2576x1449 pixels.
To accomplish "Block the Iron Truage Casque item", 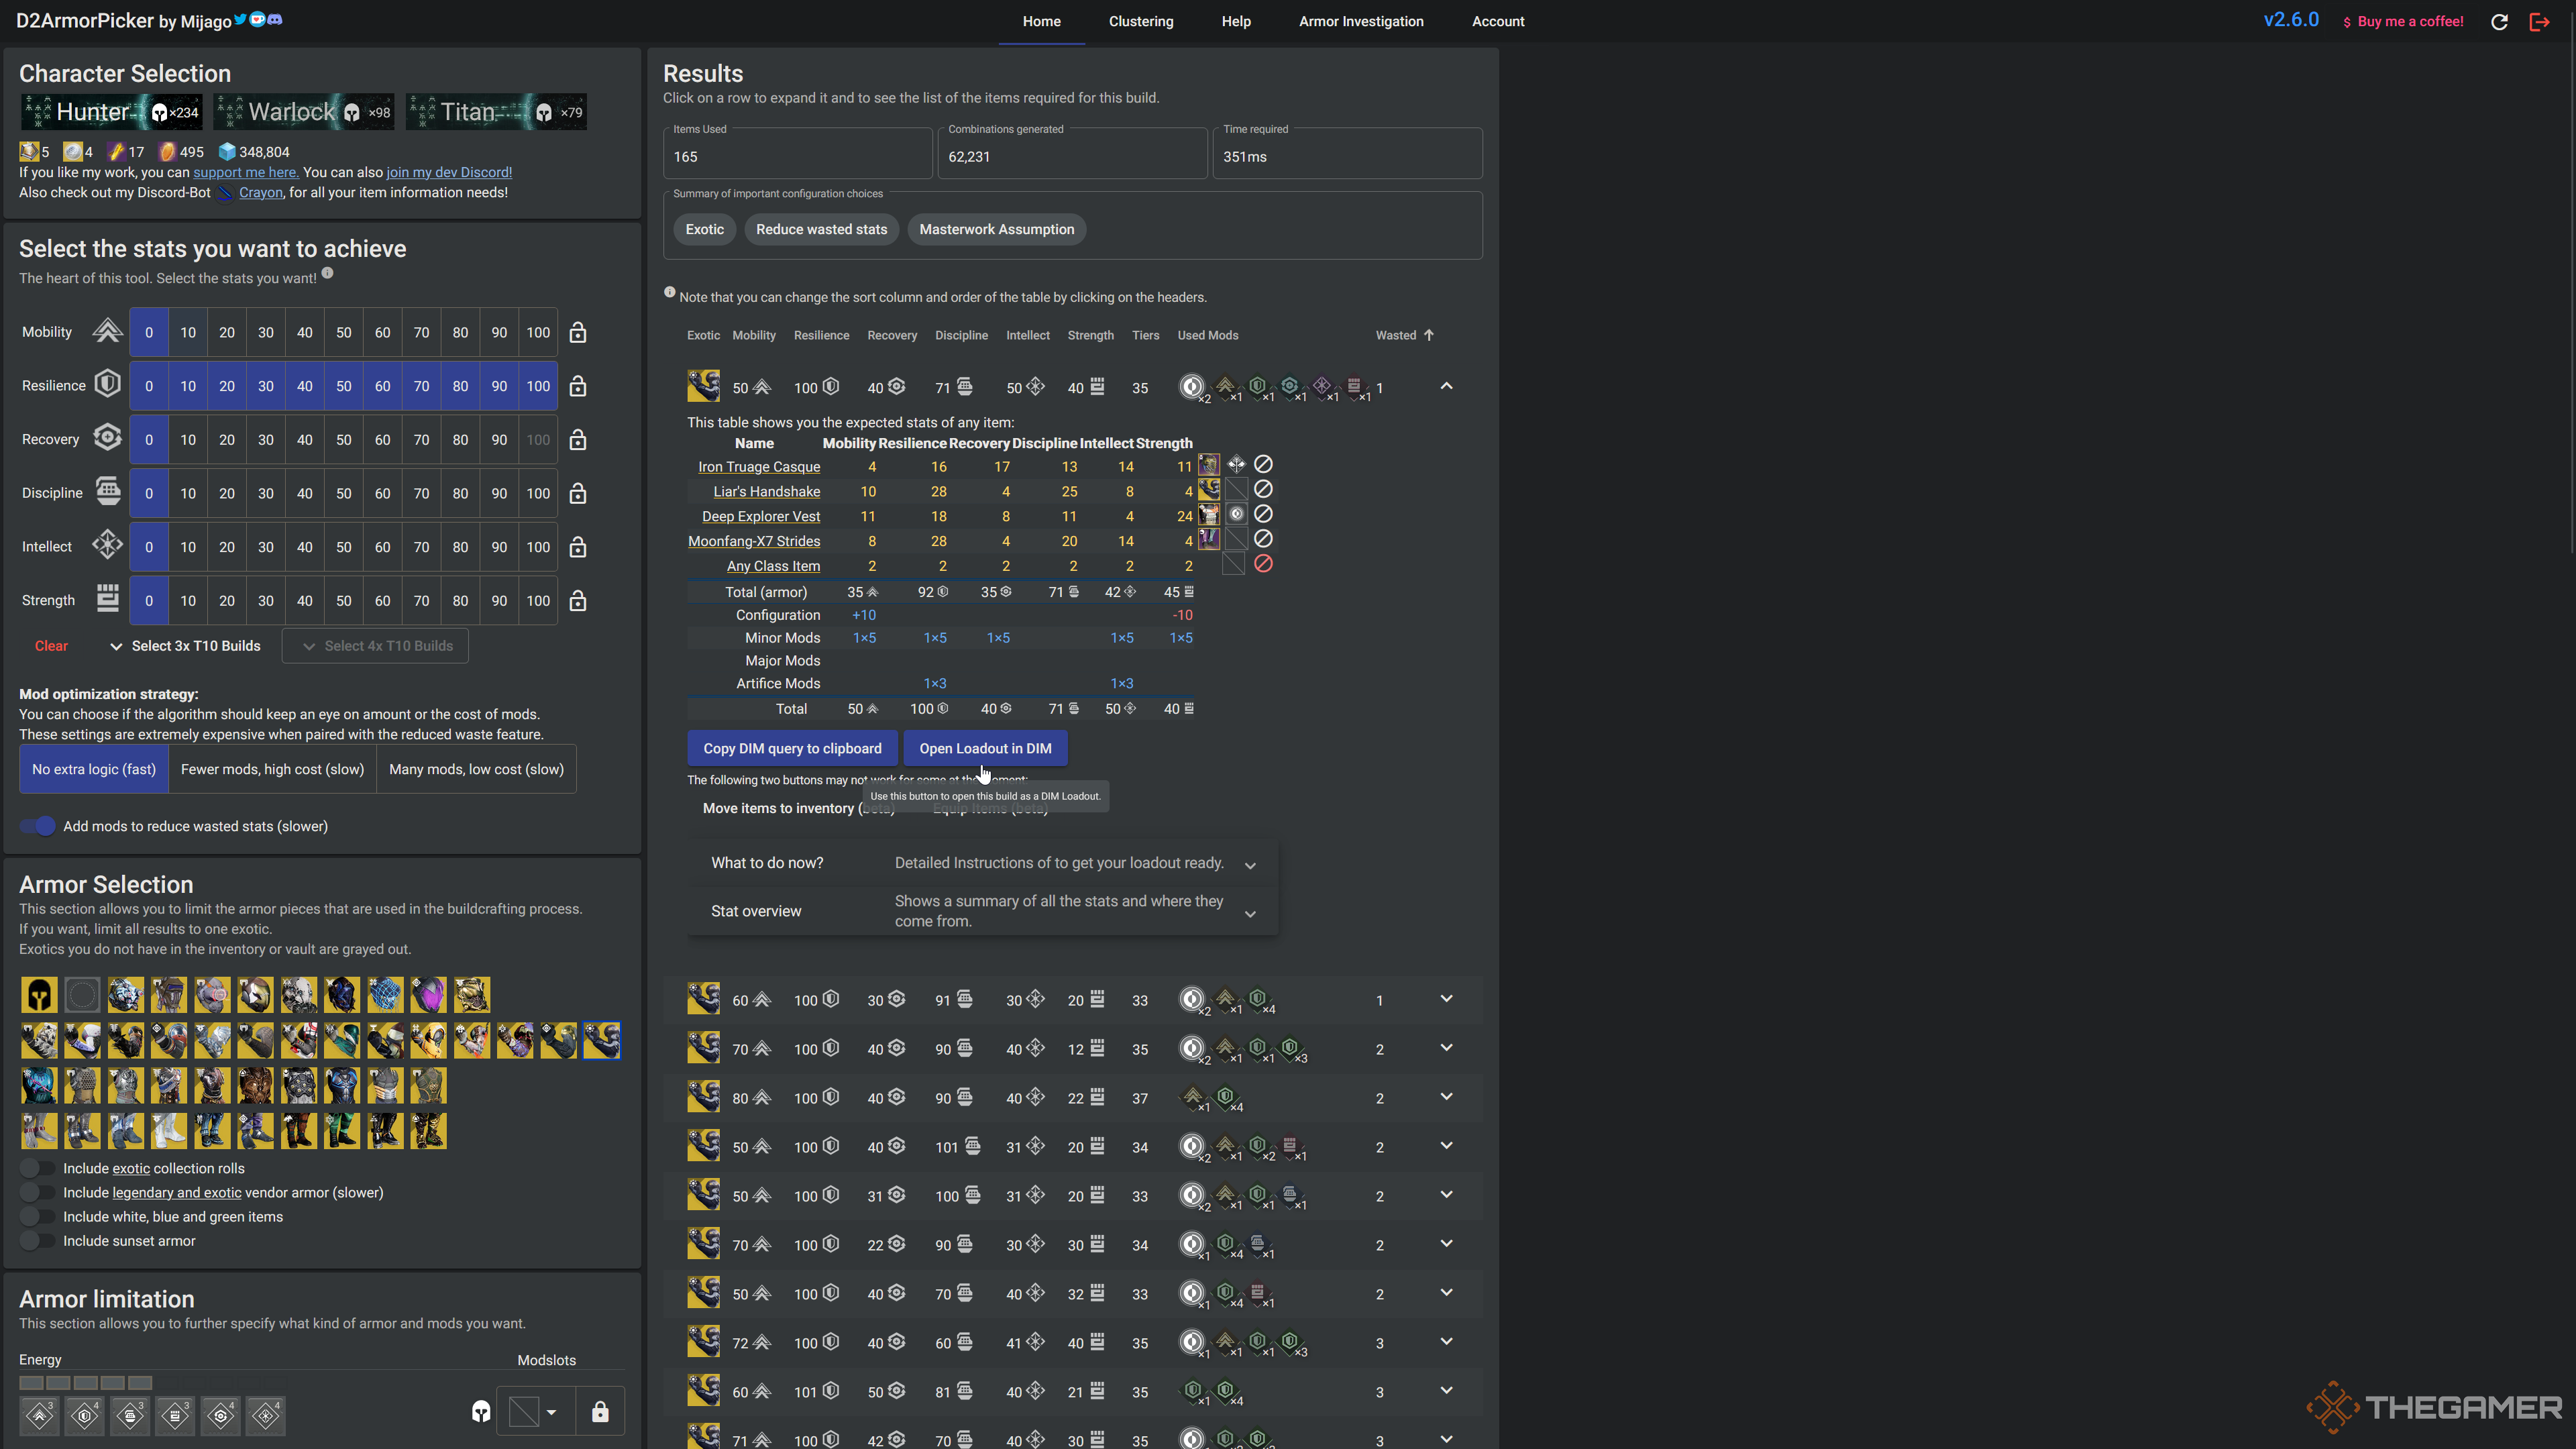I will point(1264,465).
